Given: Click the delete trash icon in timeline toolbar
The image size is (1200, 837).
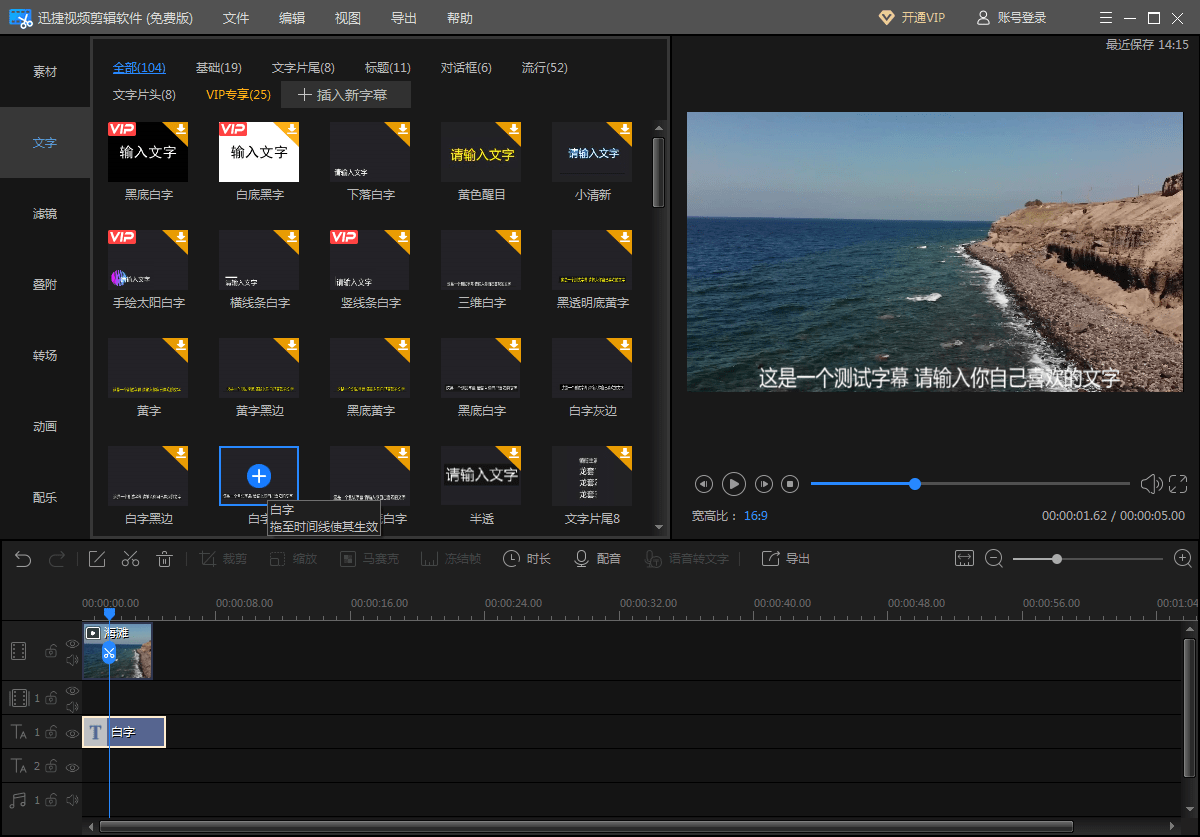Looking at the screenshot, I should point(165,559).
